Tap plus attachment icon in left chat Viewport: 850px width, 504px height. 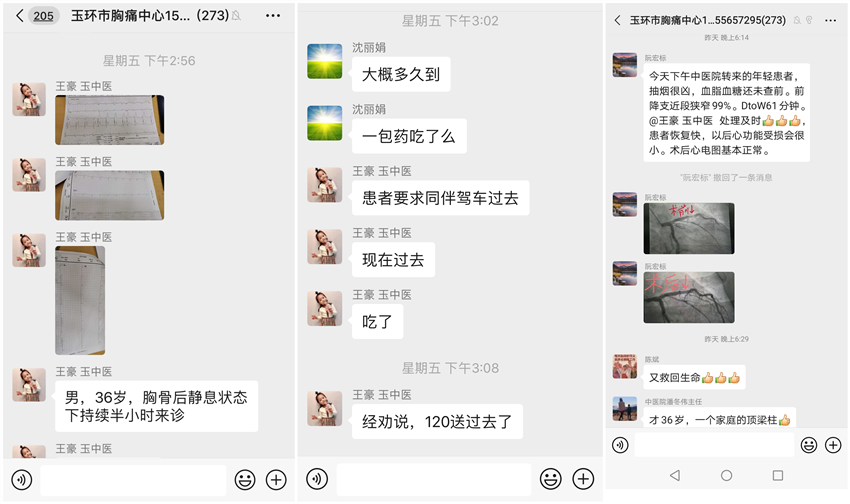(x=276, y=480)
